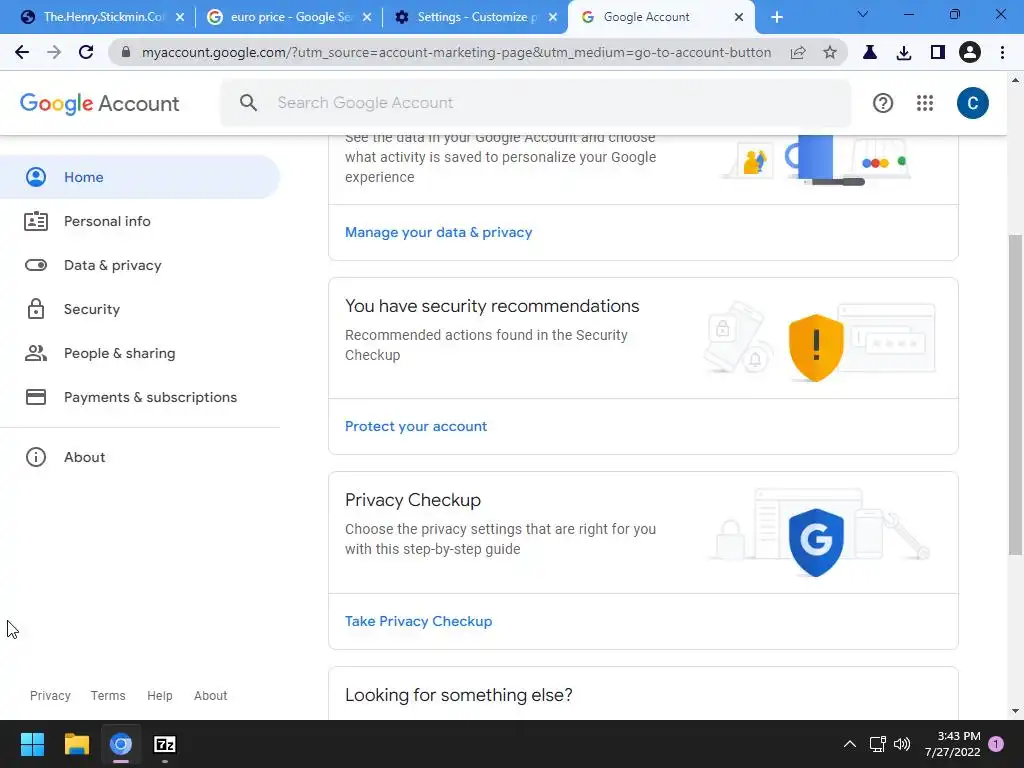Open Google Account help icon

(882, 103)
